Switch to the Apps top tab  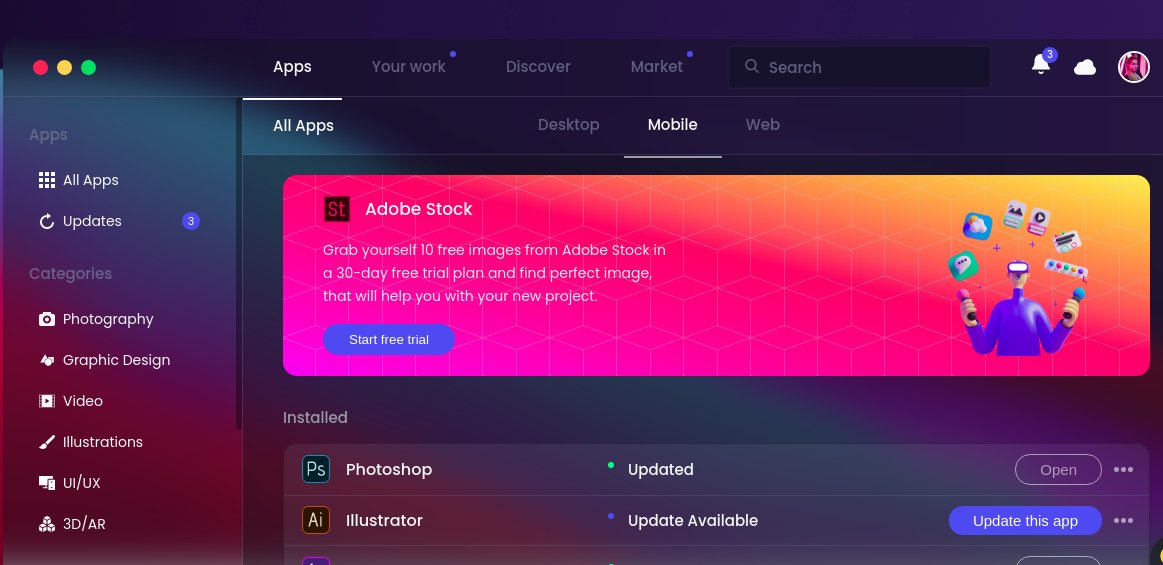click(292, 67)
